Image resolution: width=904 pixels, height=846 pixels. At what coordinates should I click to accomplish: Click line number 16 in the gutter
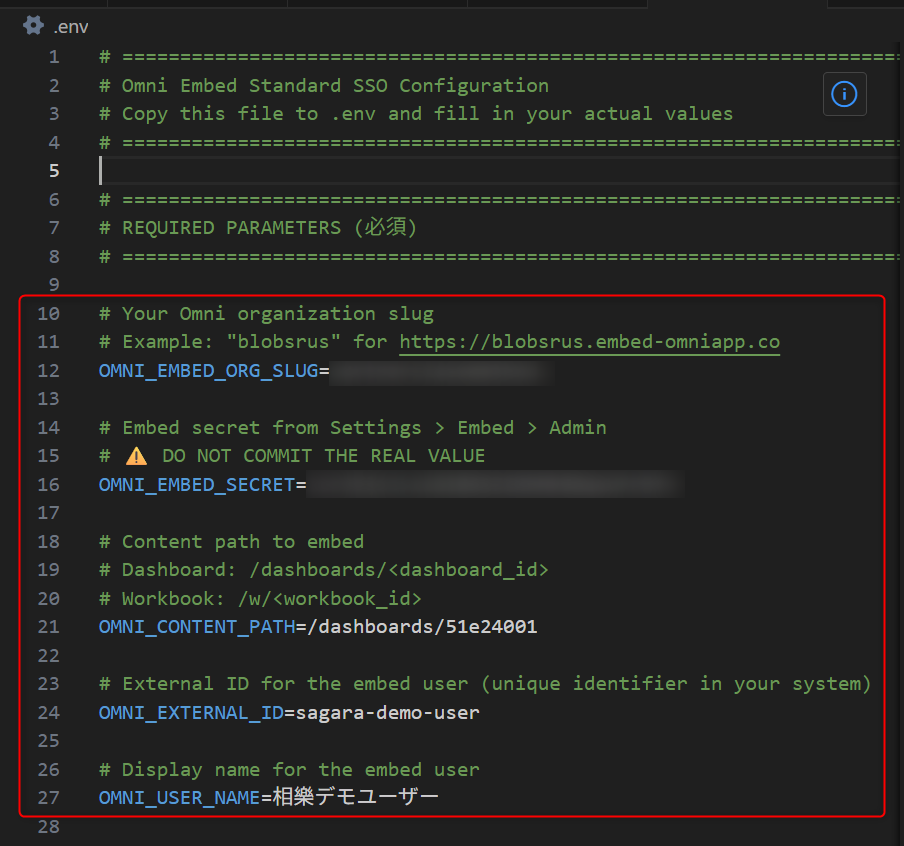coord(48,485)
